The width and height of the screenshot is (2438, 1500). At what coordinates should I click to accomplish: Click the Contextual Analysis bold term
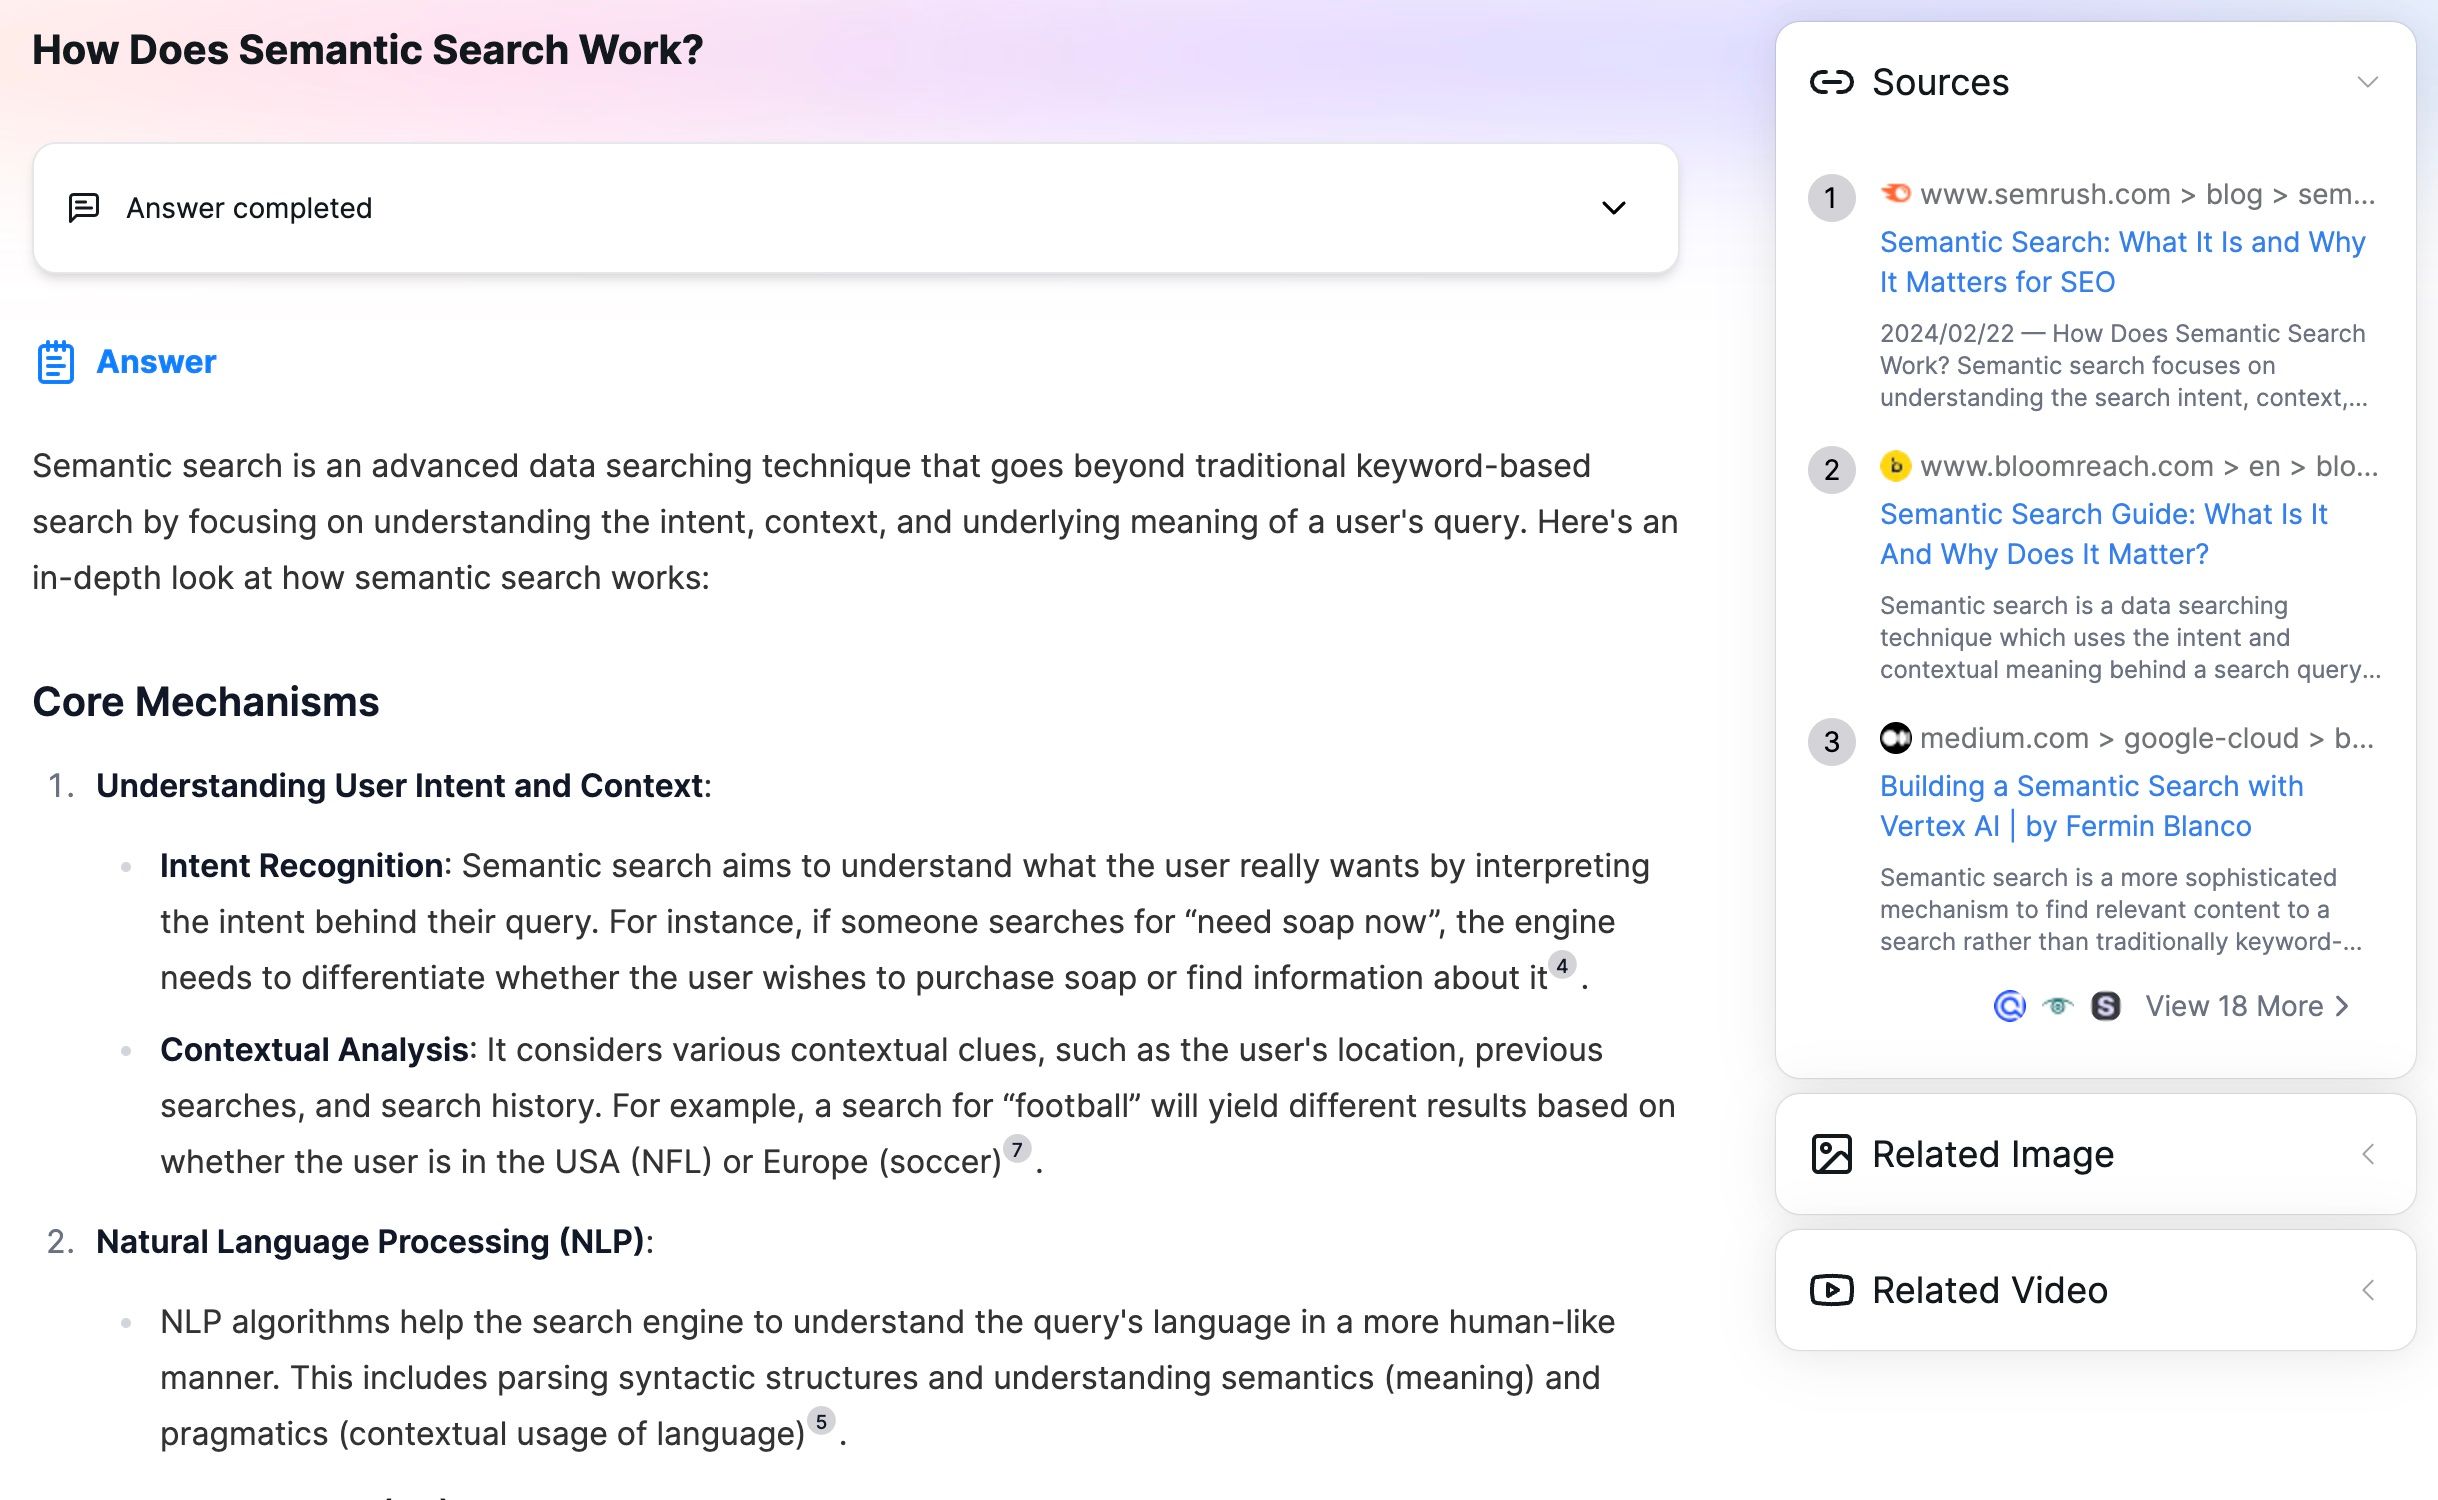tap(314, 1050)
